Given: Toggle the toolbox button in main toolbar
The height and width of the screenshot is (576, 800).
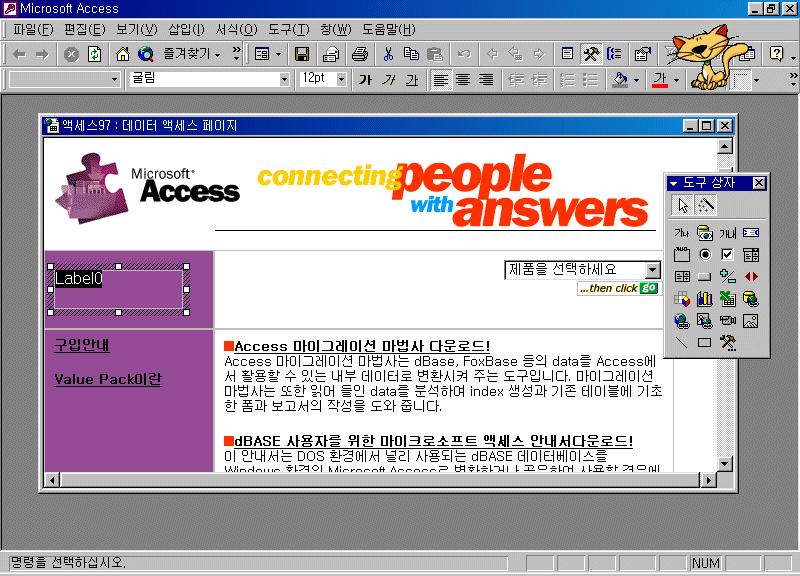Looking at the screenshot, I should click(x=591, y=54).
